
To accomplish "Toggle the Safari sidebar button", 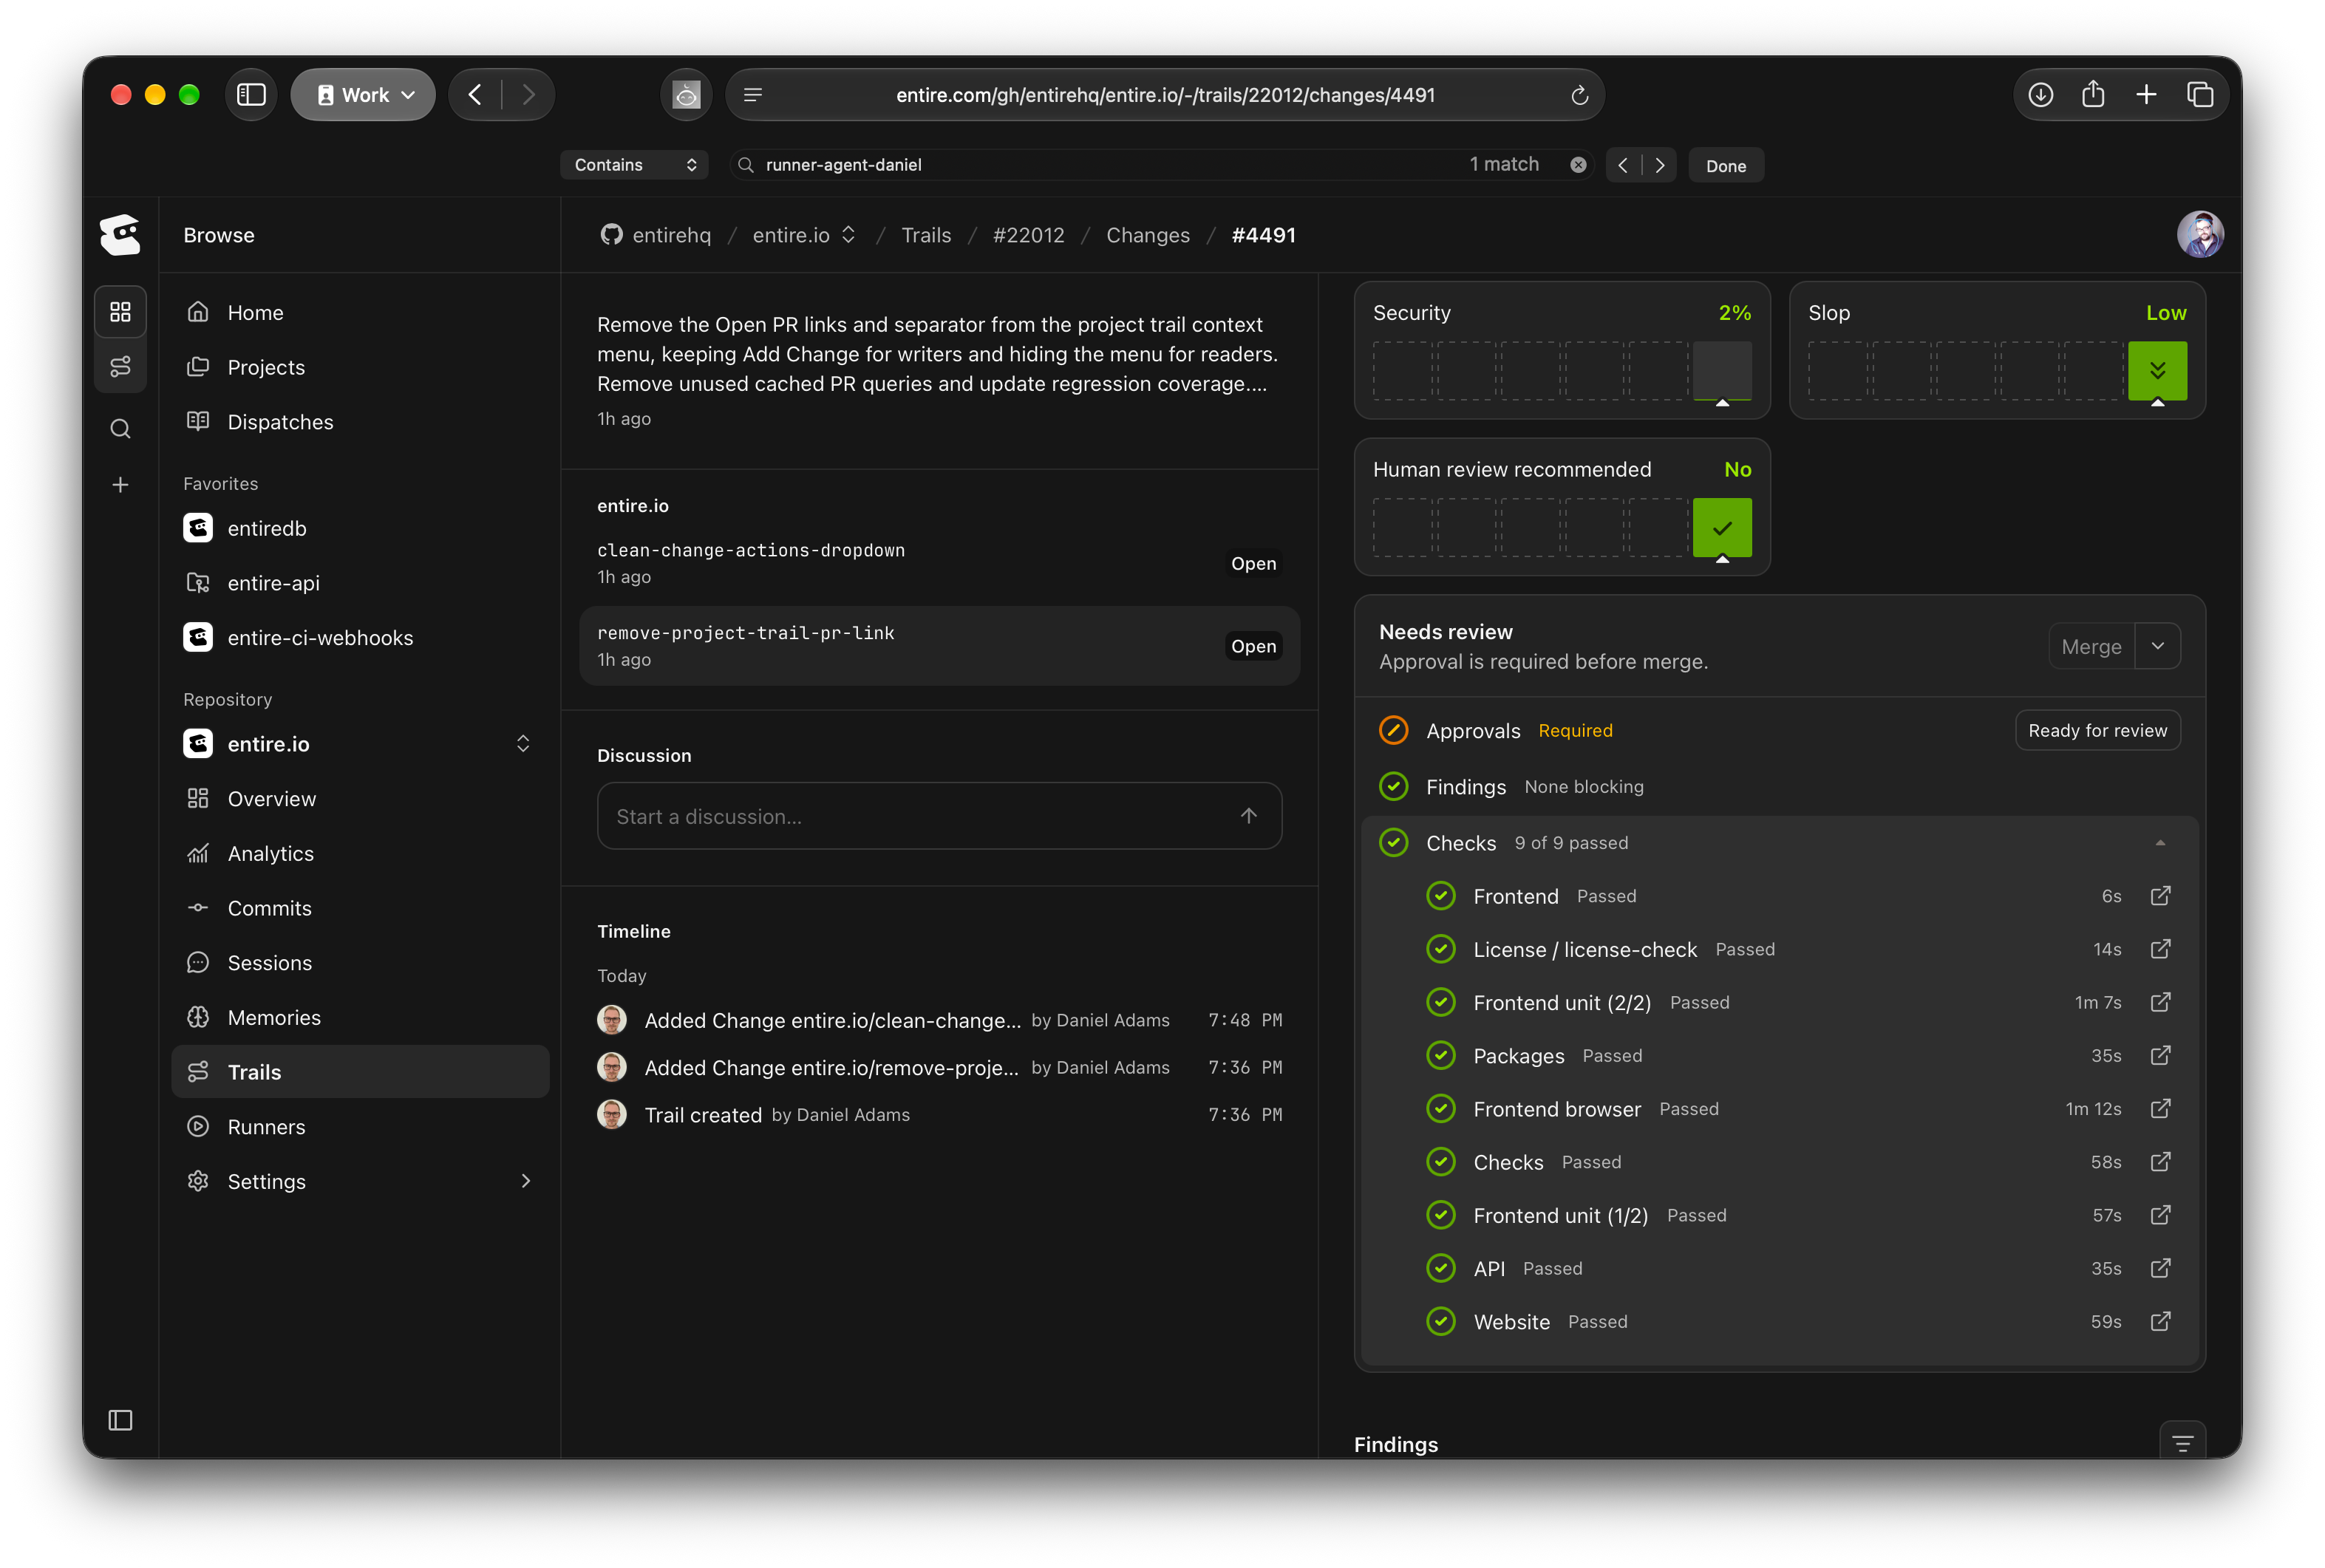I will (x=251, y=95).
